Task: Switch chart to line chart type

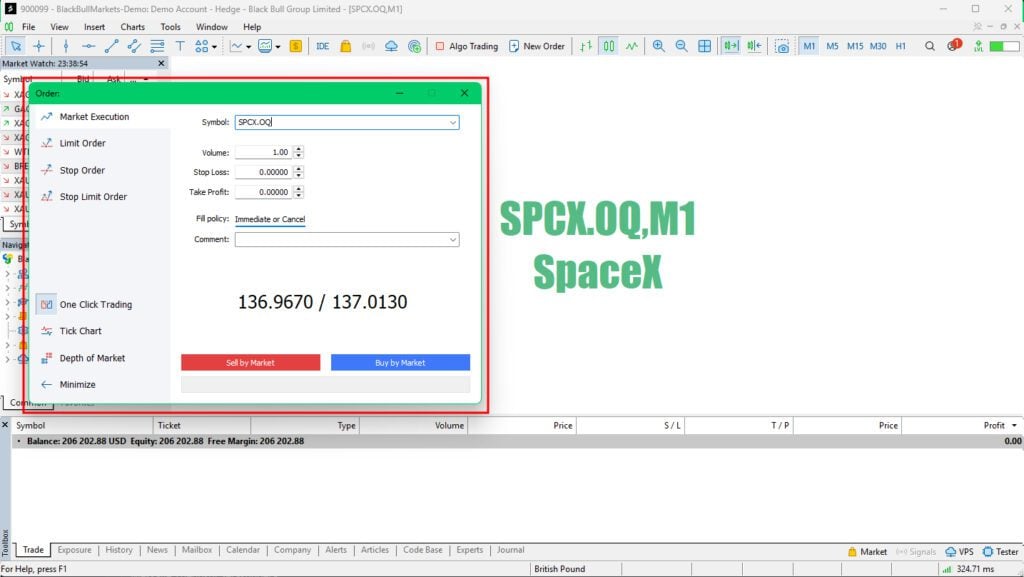Action: click(x=632, y=46)
